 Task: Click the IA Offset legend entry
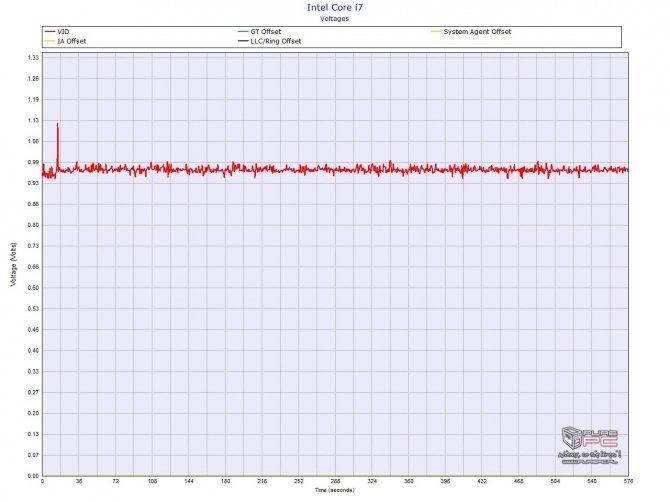tap(65, 41)
